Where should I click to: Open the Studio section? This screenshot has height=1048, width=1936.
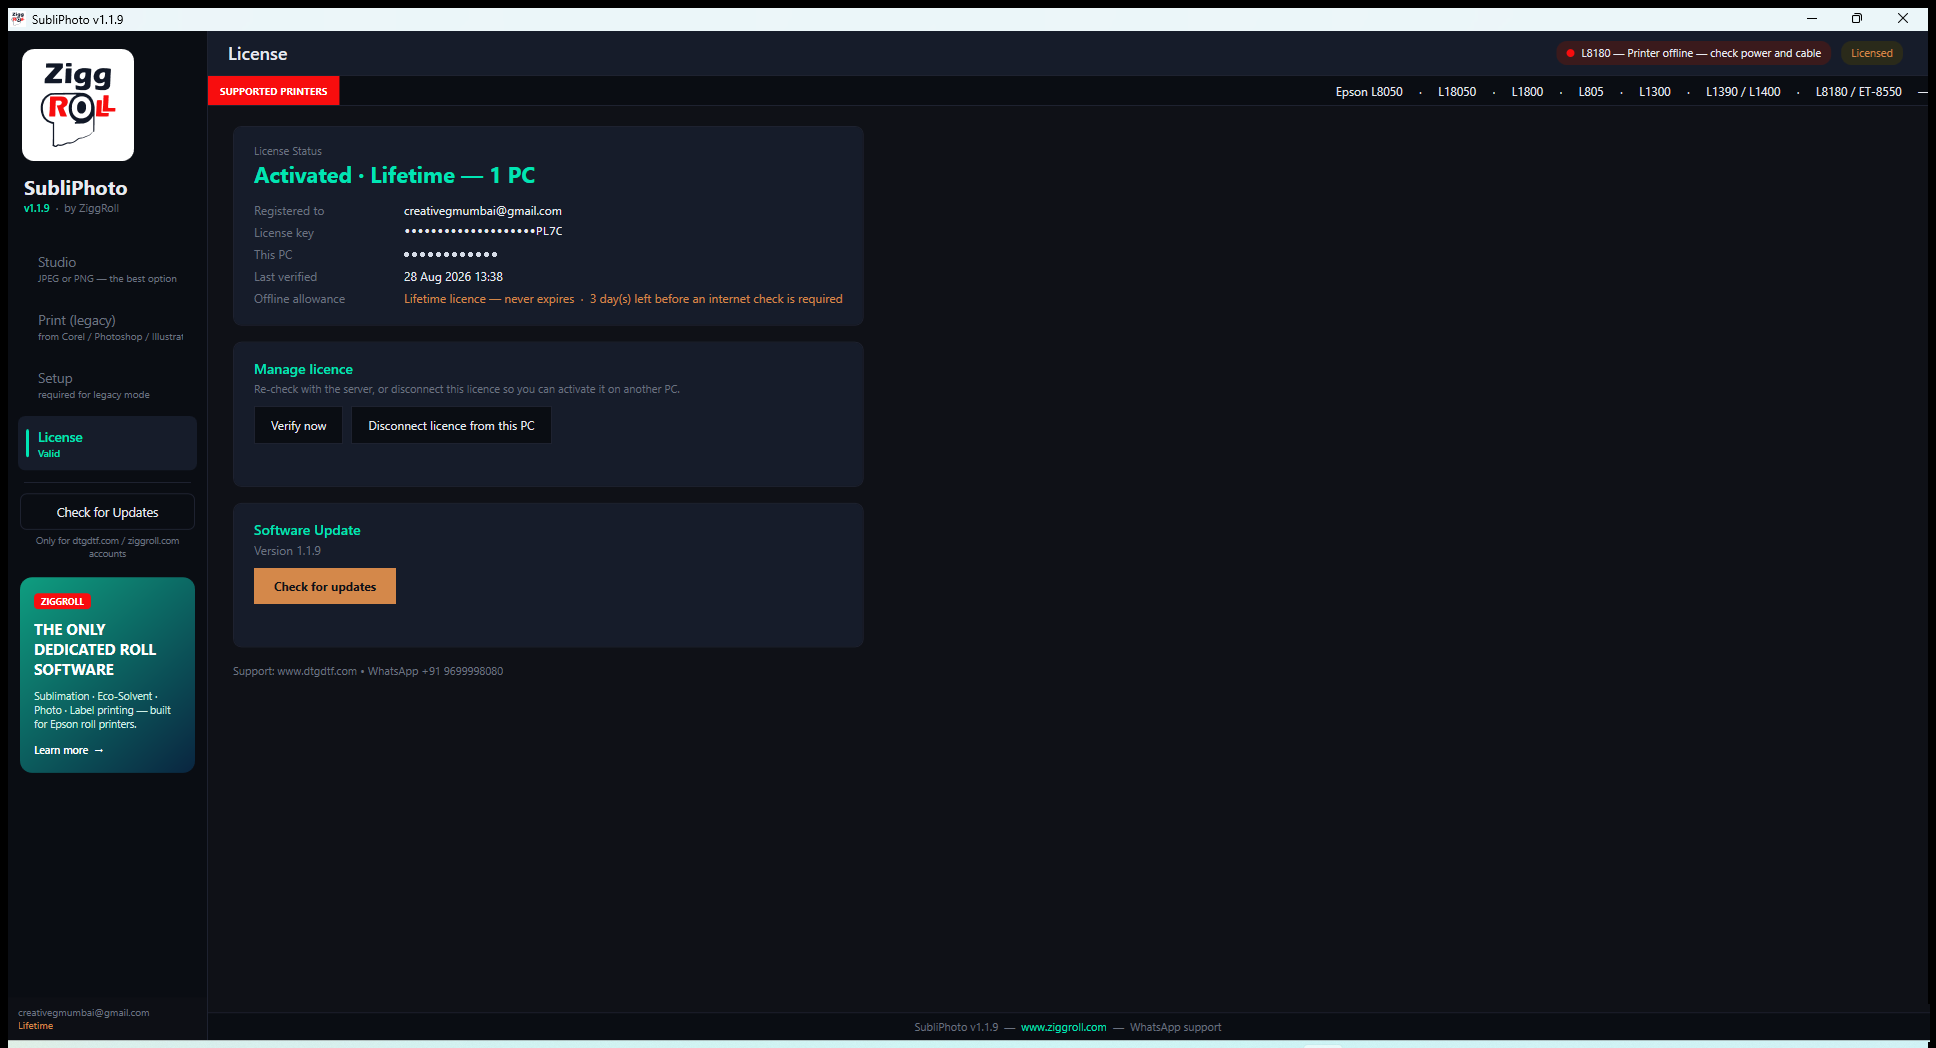[x=107, y=269]
